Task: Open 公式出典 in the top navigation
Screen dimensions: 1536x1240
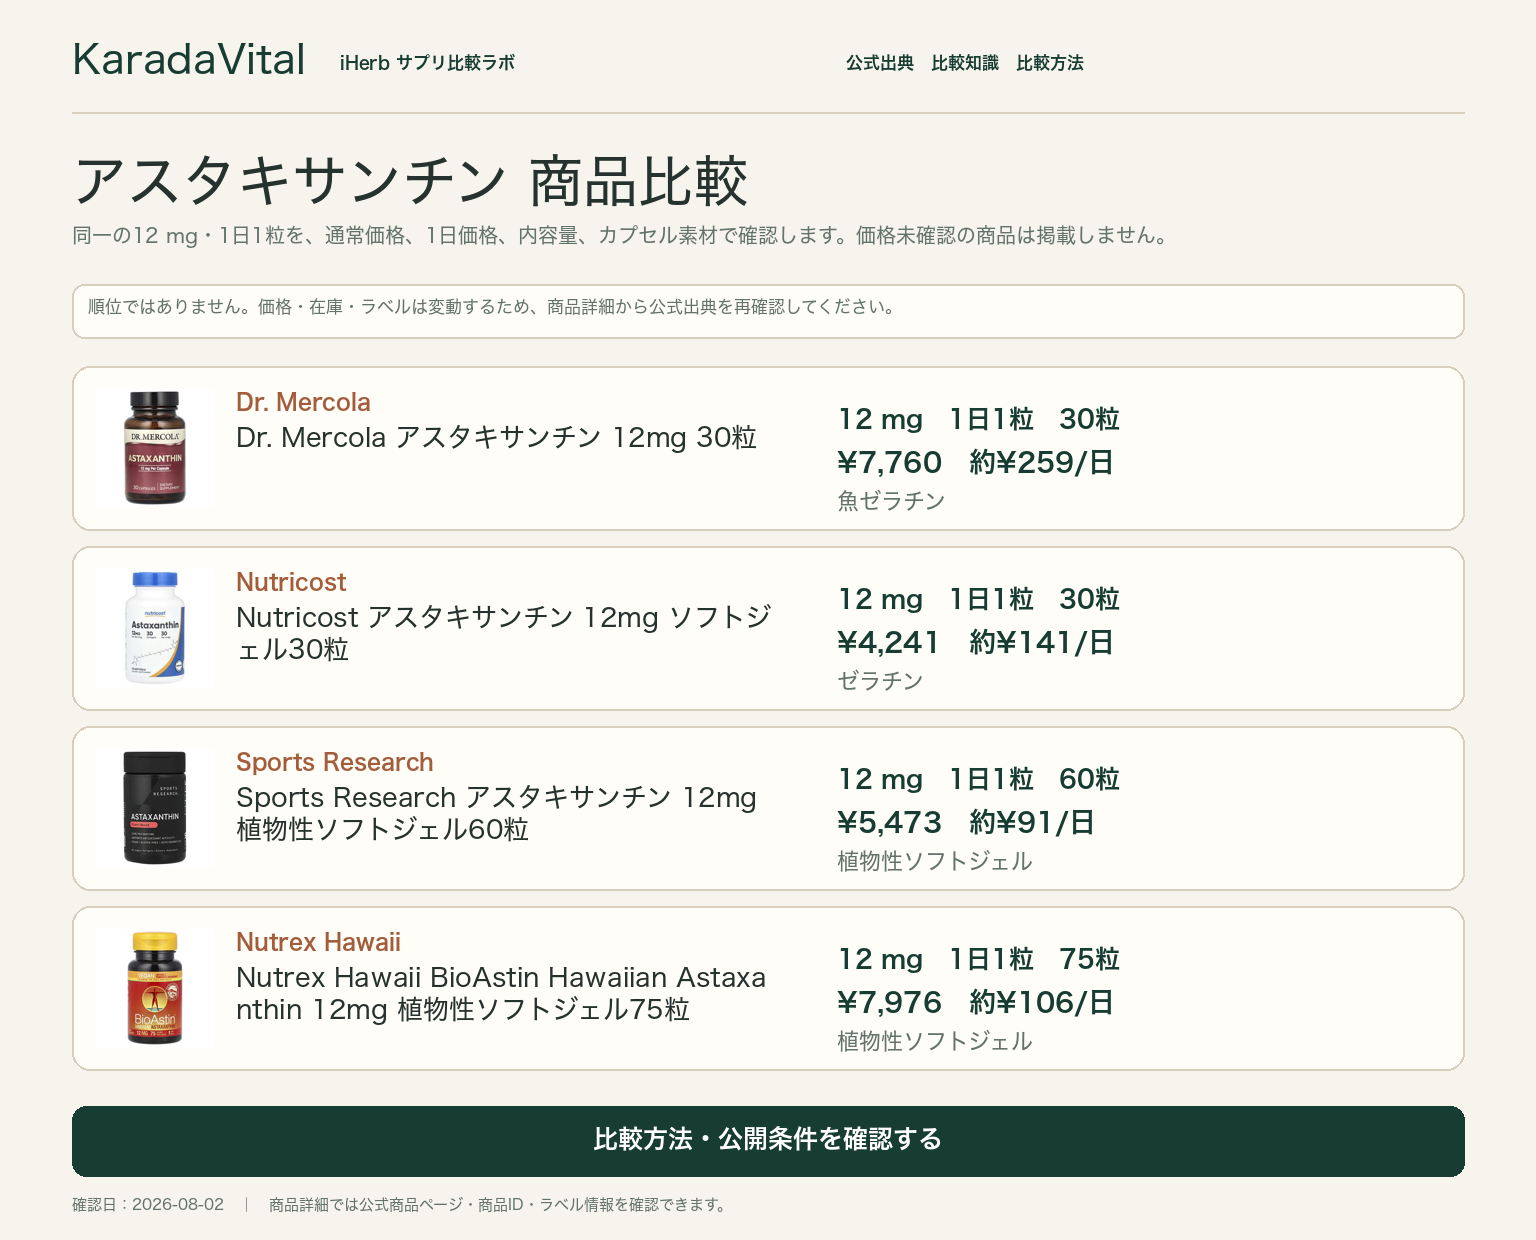Action: tap(880, 63)
